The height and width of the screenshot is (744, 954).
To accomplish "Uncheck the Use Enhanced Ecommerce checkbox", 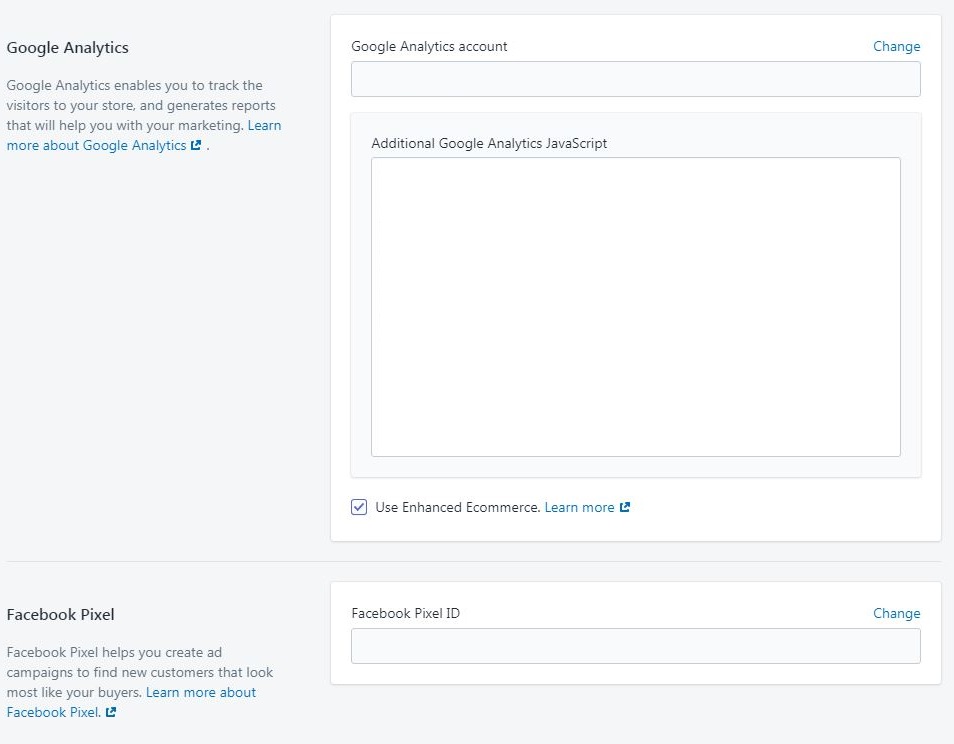I will (x=359, y=507).
